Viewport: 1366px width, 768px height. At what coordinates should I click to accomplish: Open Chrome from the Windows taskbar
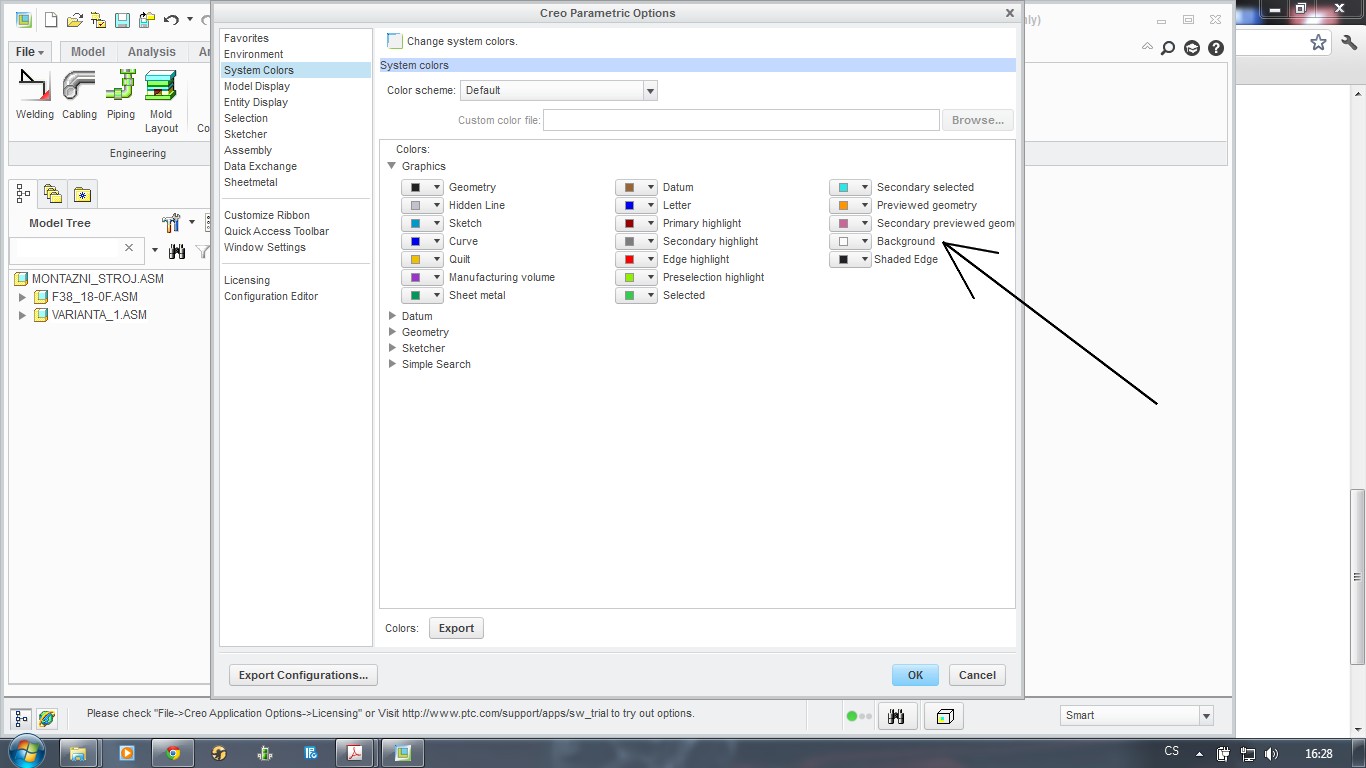coord(173,753)
